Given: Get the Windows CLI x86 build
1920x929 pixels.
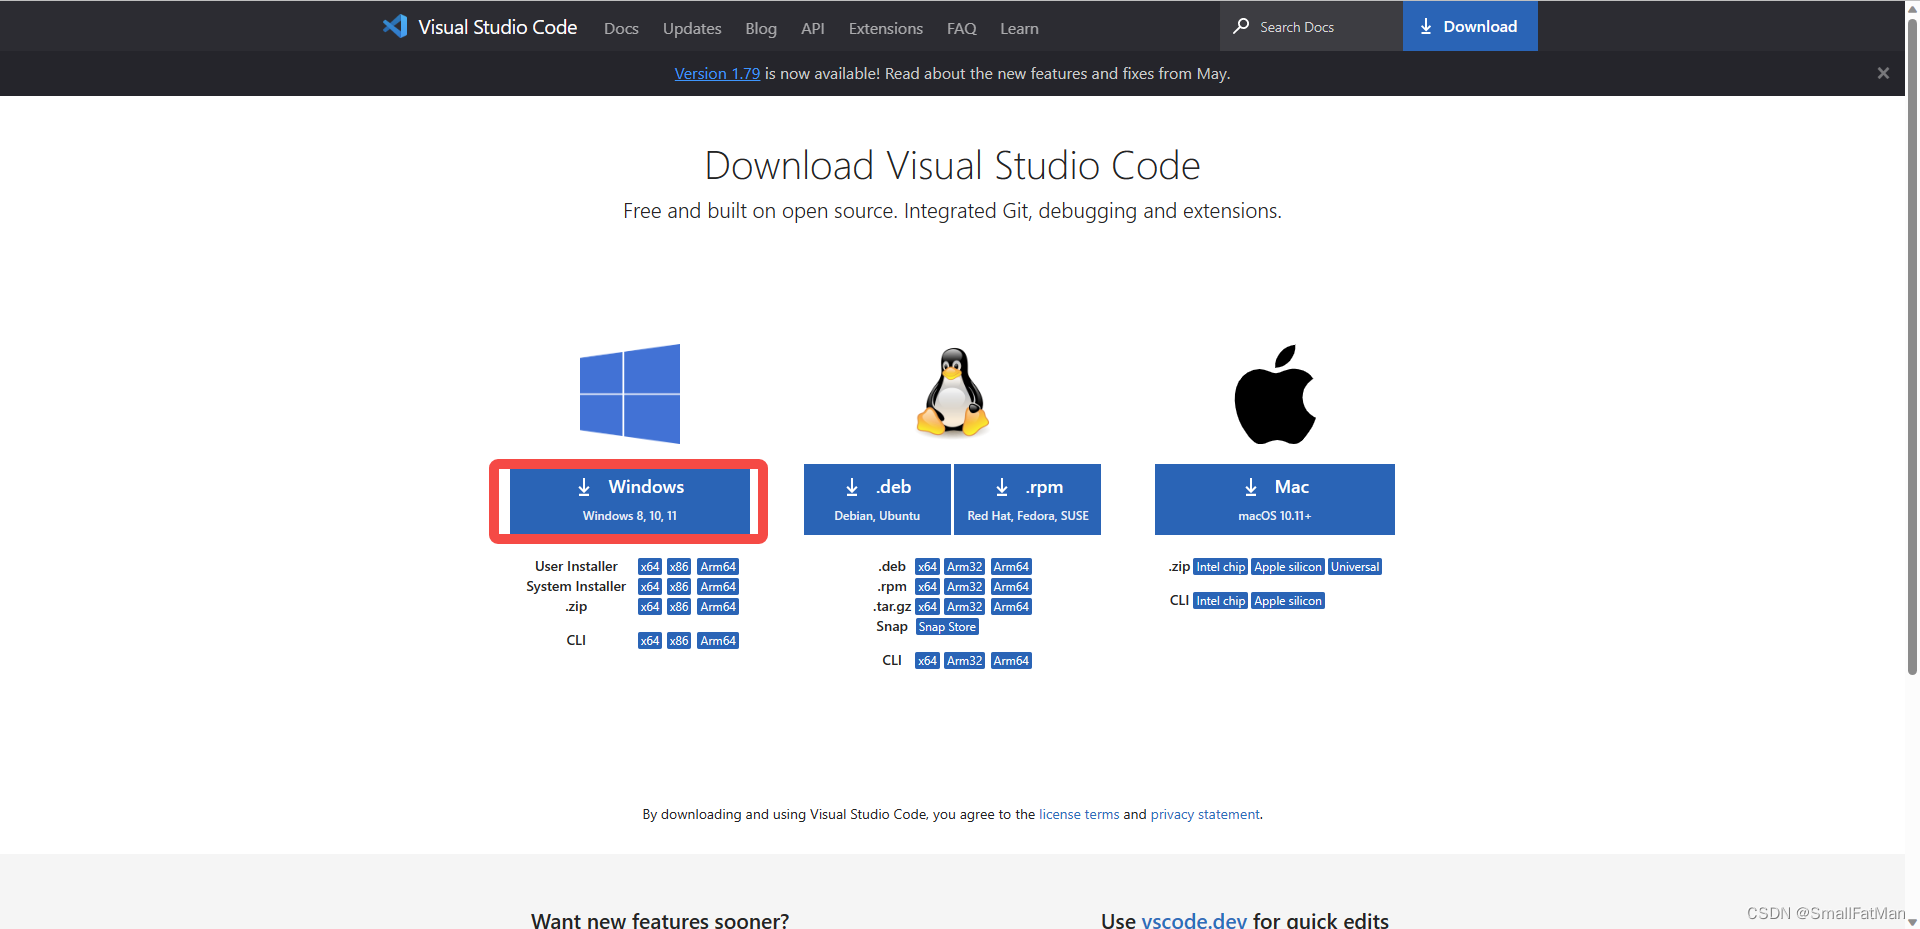Looking at the screenshot, I should tap(679, 641).
